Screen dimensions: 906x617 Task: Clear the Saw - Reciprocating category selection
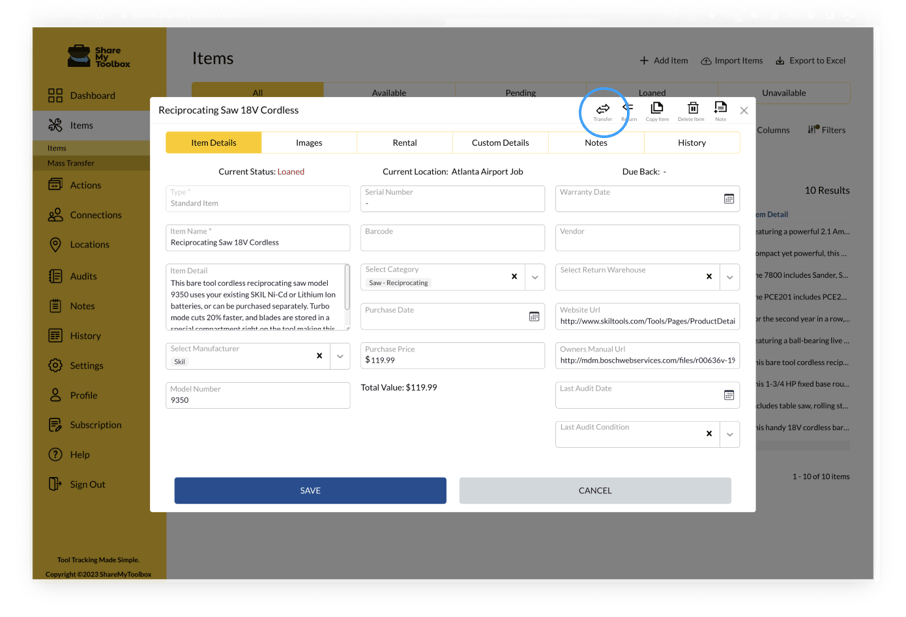coord(514,277)
